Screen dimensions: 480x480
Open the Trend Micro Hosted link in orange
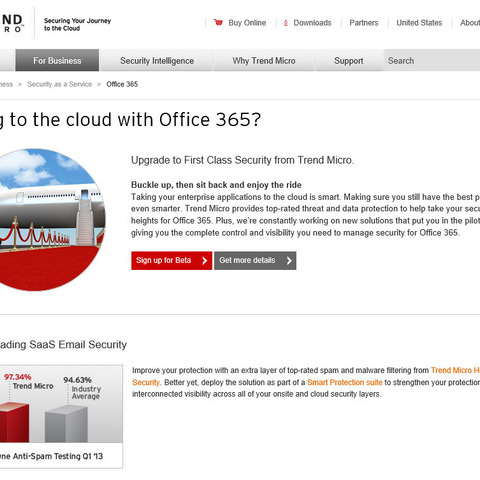(455, 370)
